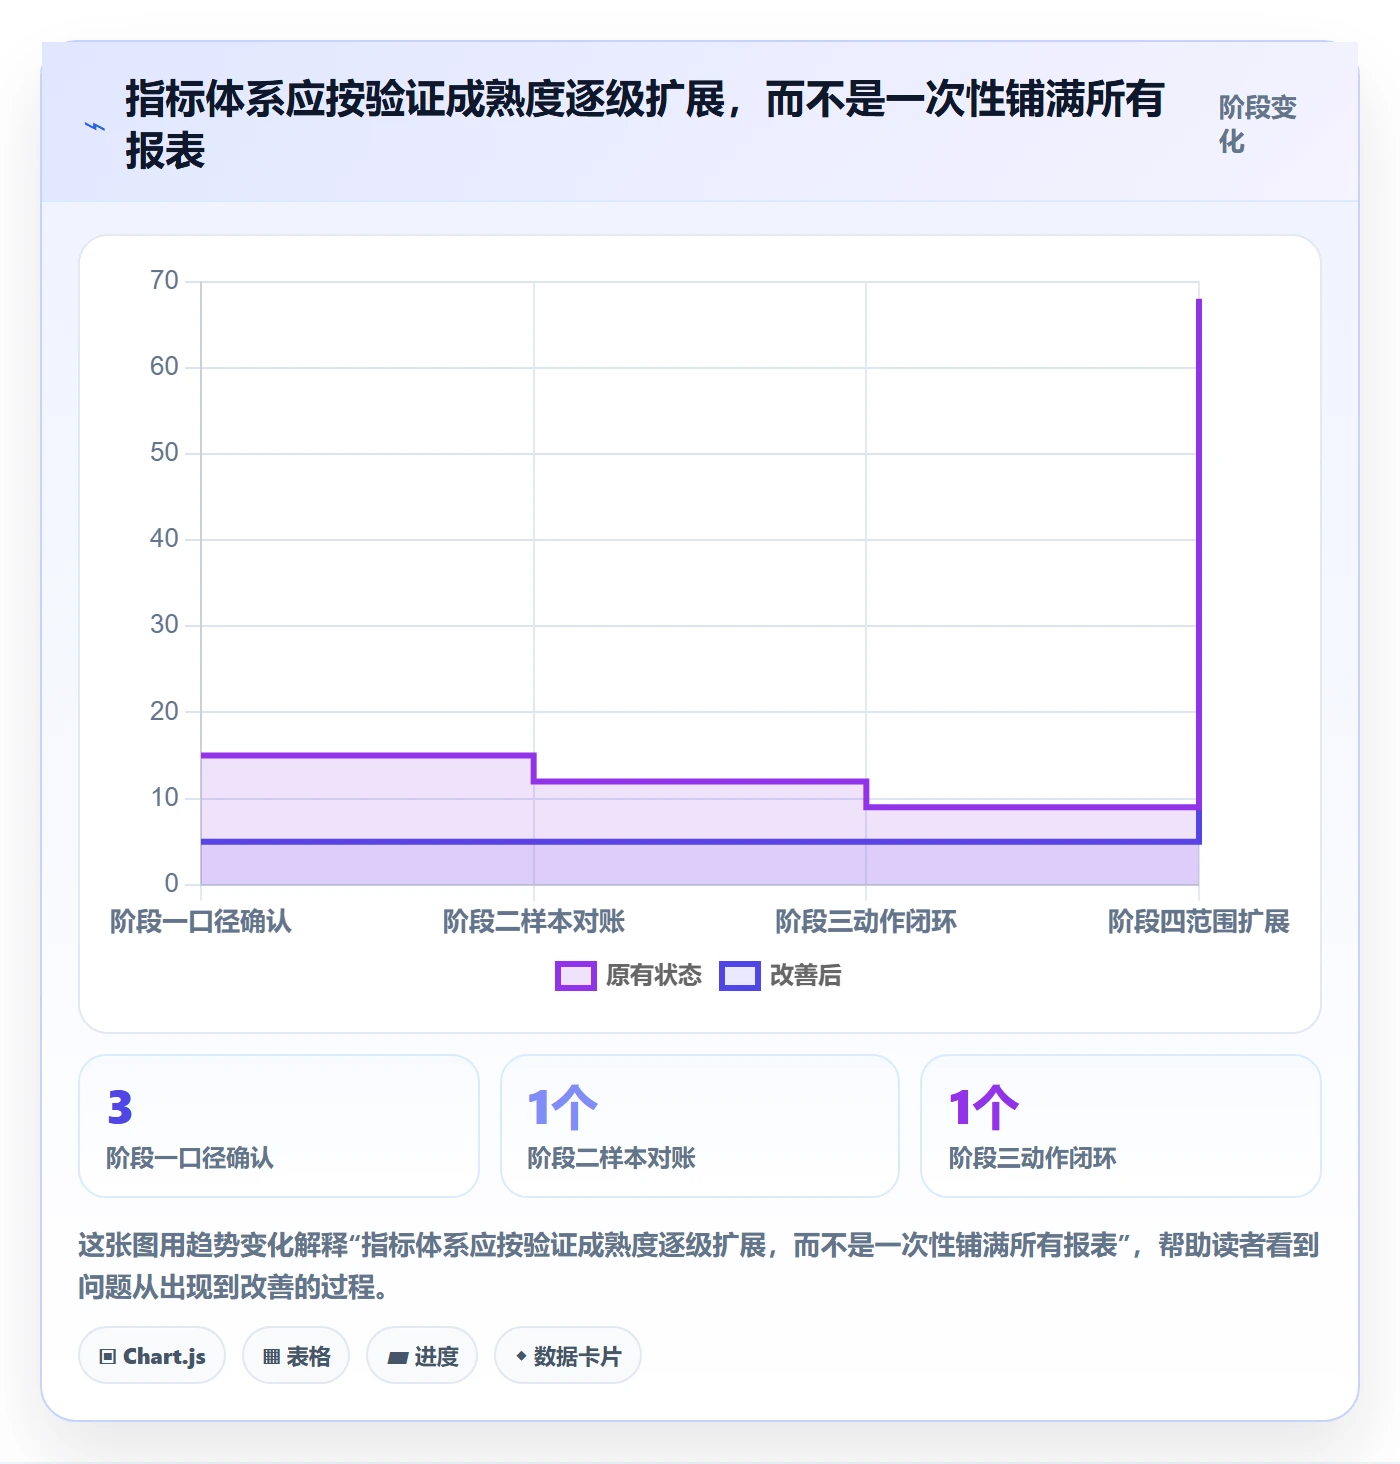This screenshot has height=1464, width=1400.
Task: Click the bar icon in 进度 chip
Action: pyautogui.click(x=397, y=1357)
